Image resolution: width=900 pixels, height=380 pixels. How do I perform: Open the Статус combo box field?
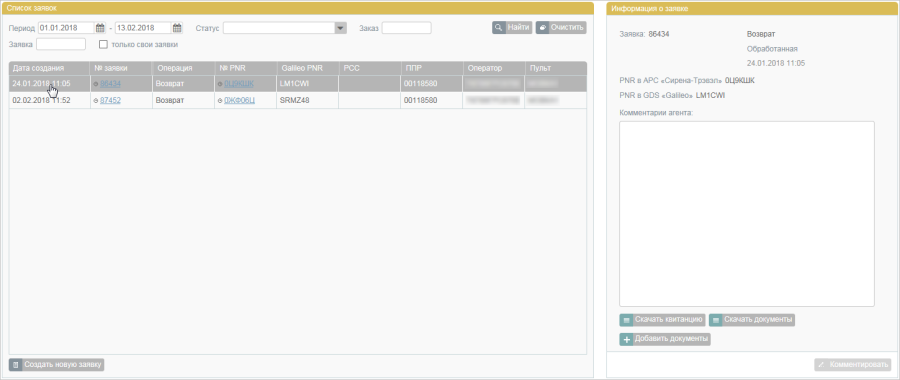[x=285, y=28]
